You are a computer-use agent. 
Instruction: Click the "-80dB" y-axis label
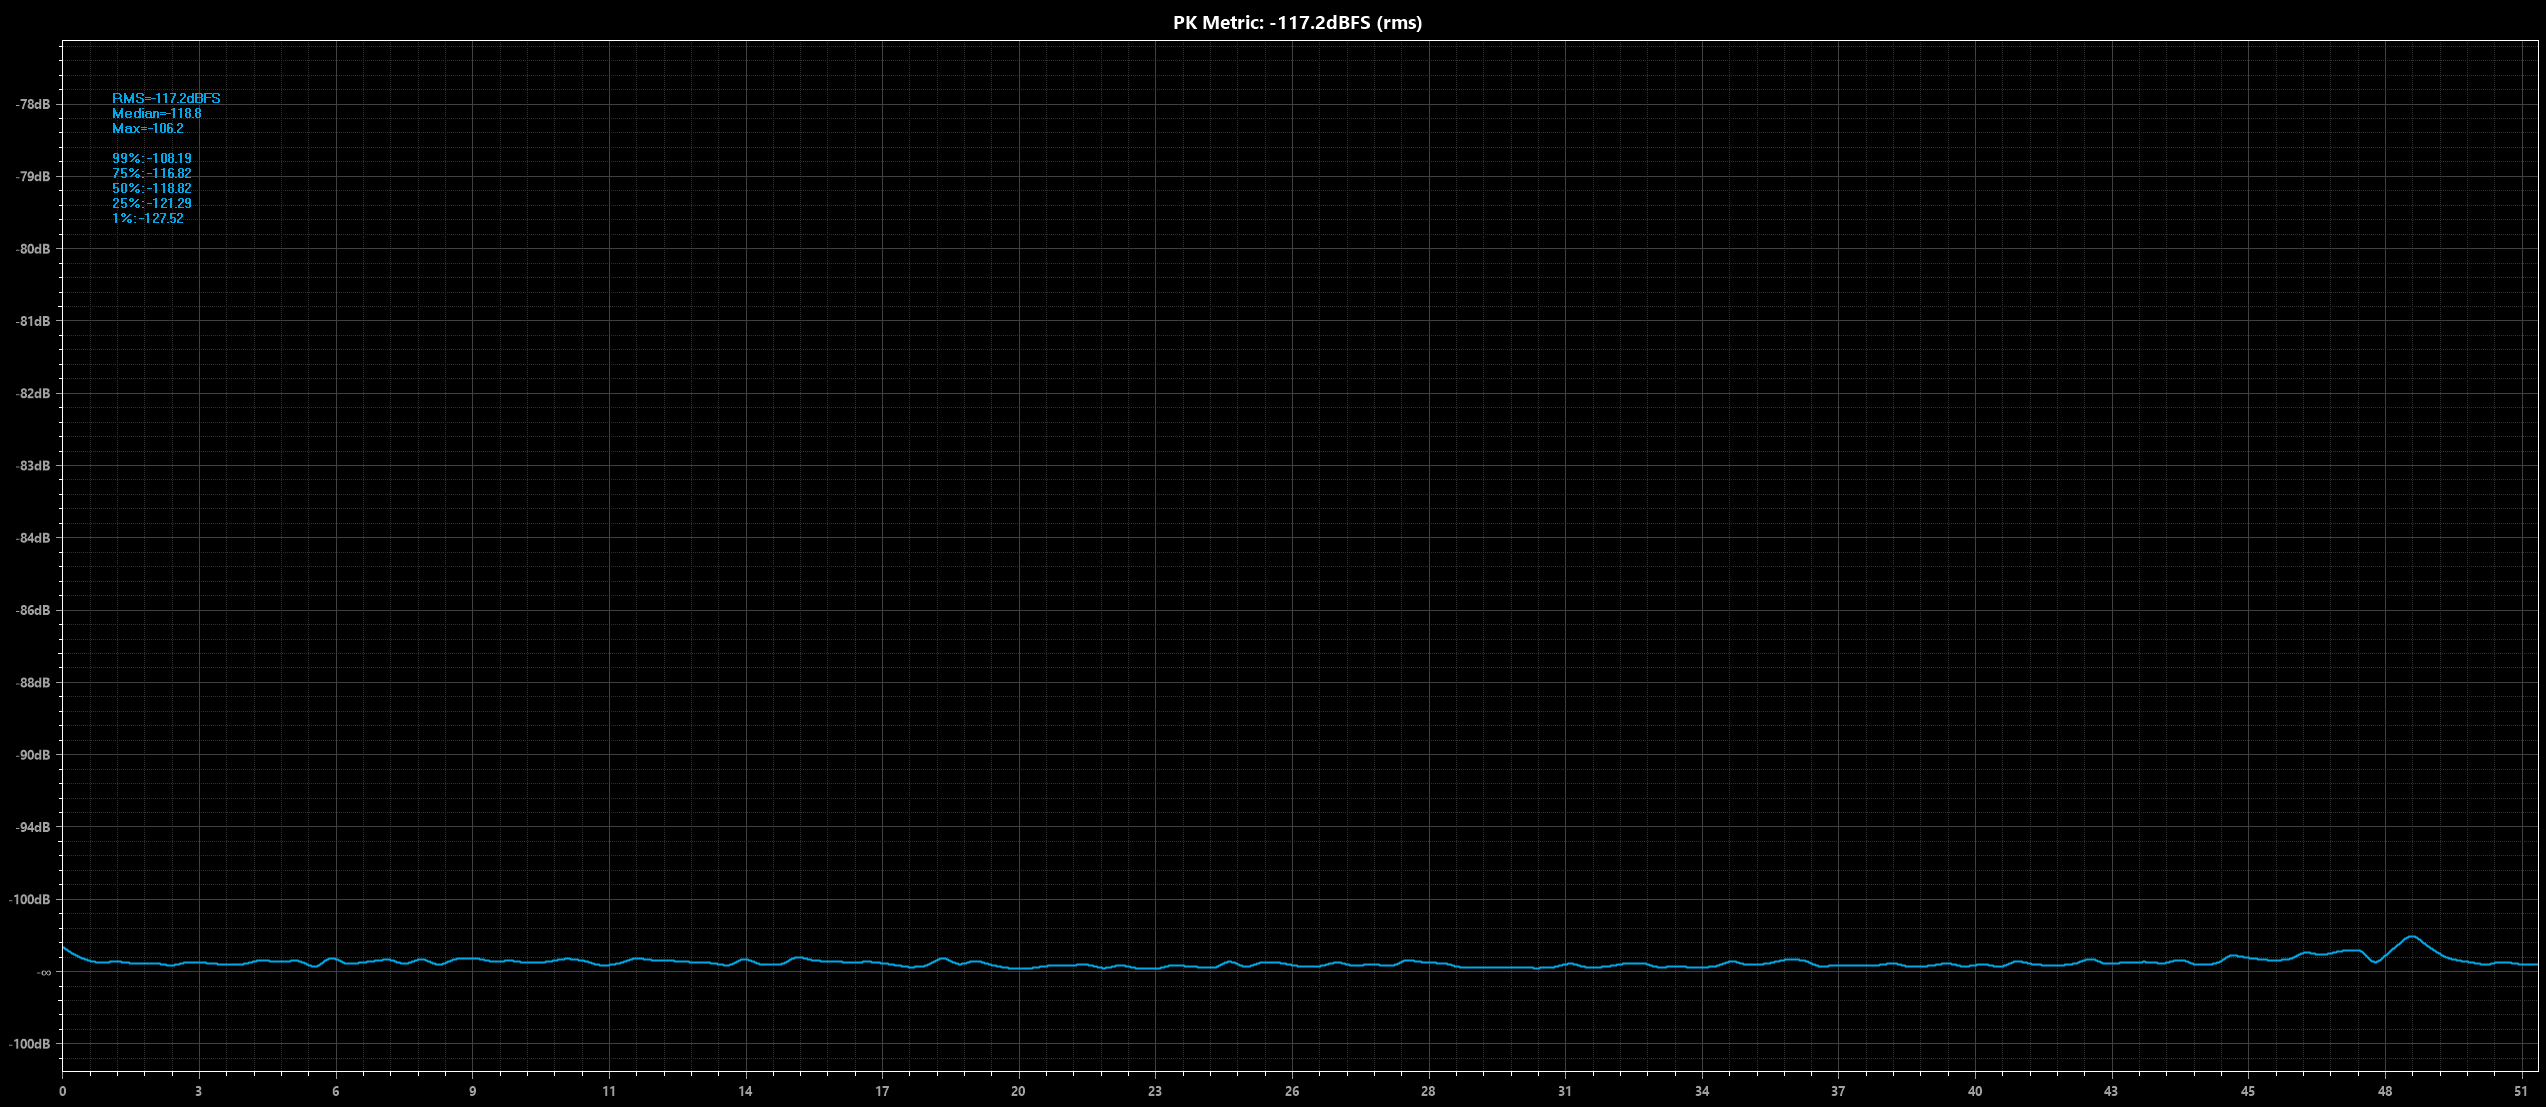pyautogui.click(x=33, y=249)
